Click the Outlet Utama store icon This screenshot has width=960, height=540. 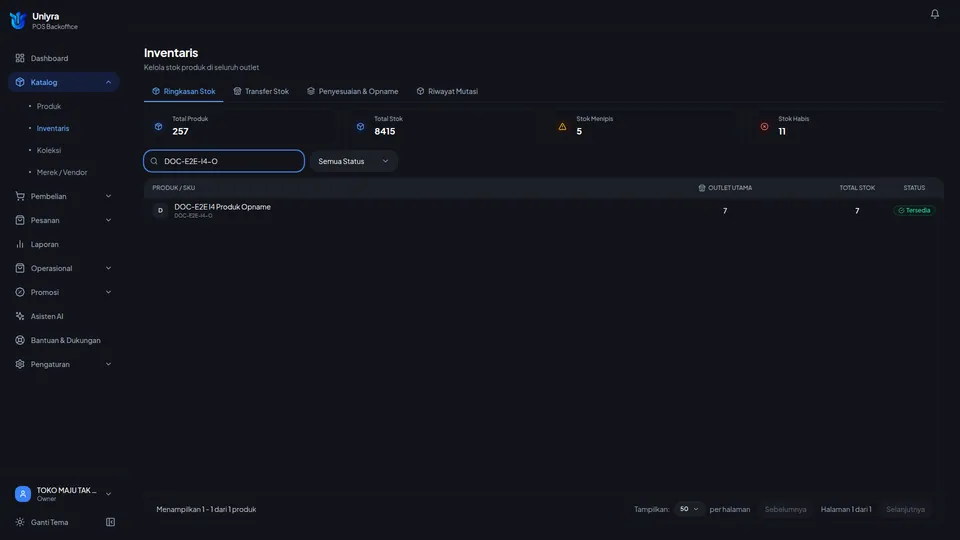coord(702,188)
